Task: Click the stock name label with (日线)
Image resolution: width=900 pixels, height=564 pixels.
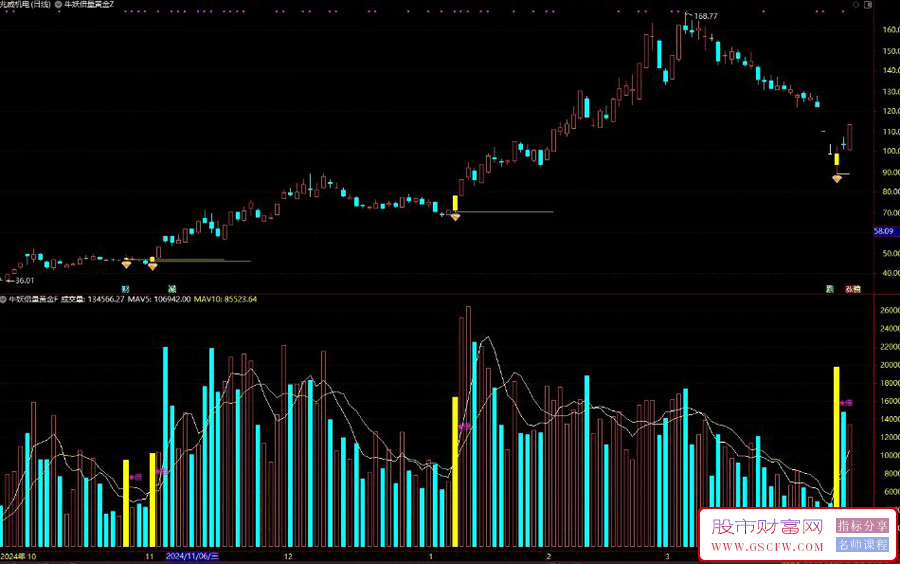Action: coord(25,4)
